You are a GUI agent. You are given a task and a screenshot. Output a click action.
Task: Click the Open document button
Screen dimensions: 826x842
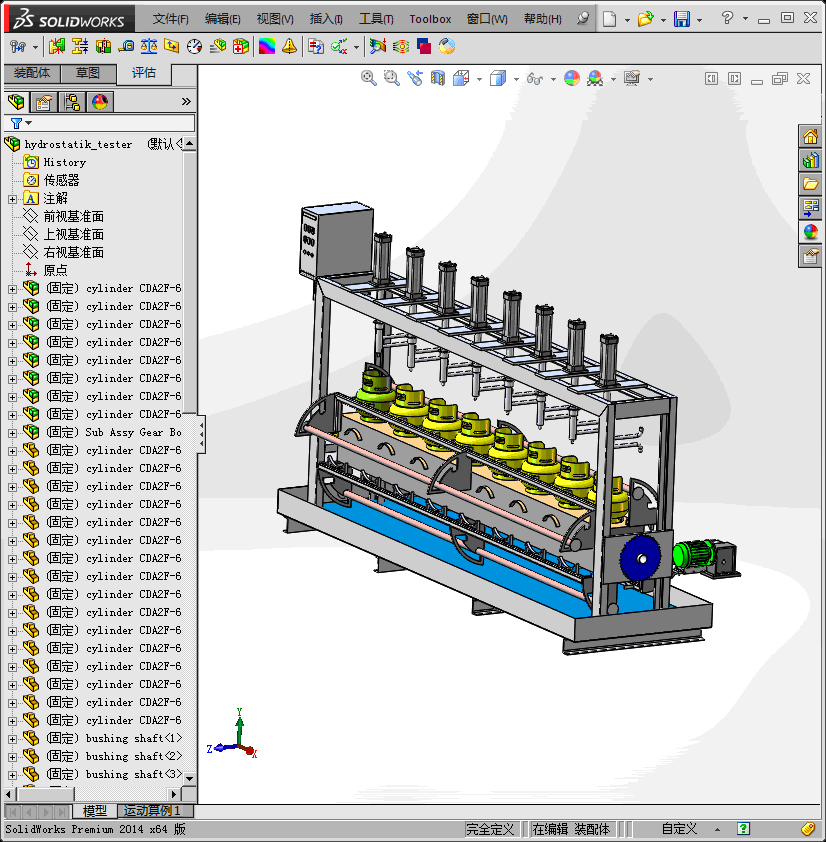tap(646, 19)
